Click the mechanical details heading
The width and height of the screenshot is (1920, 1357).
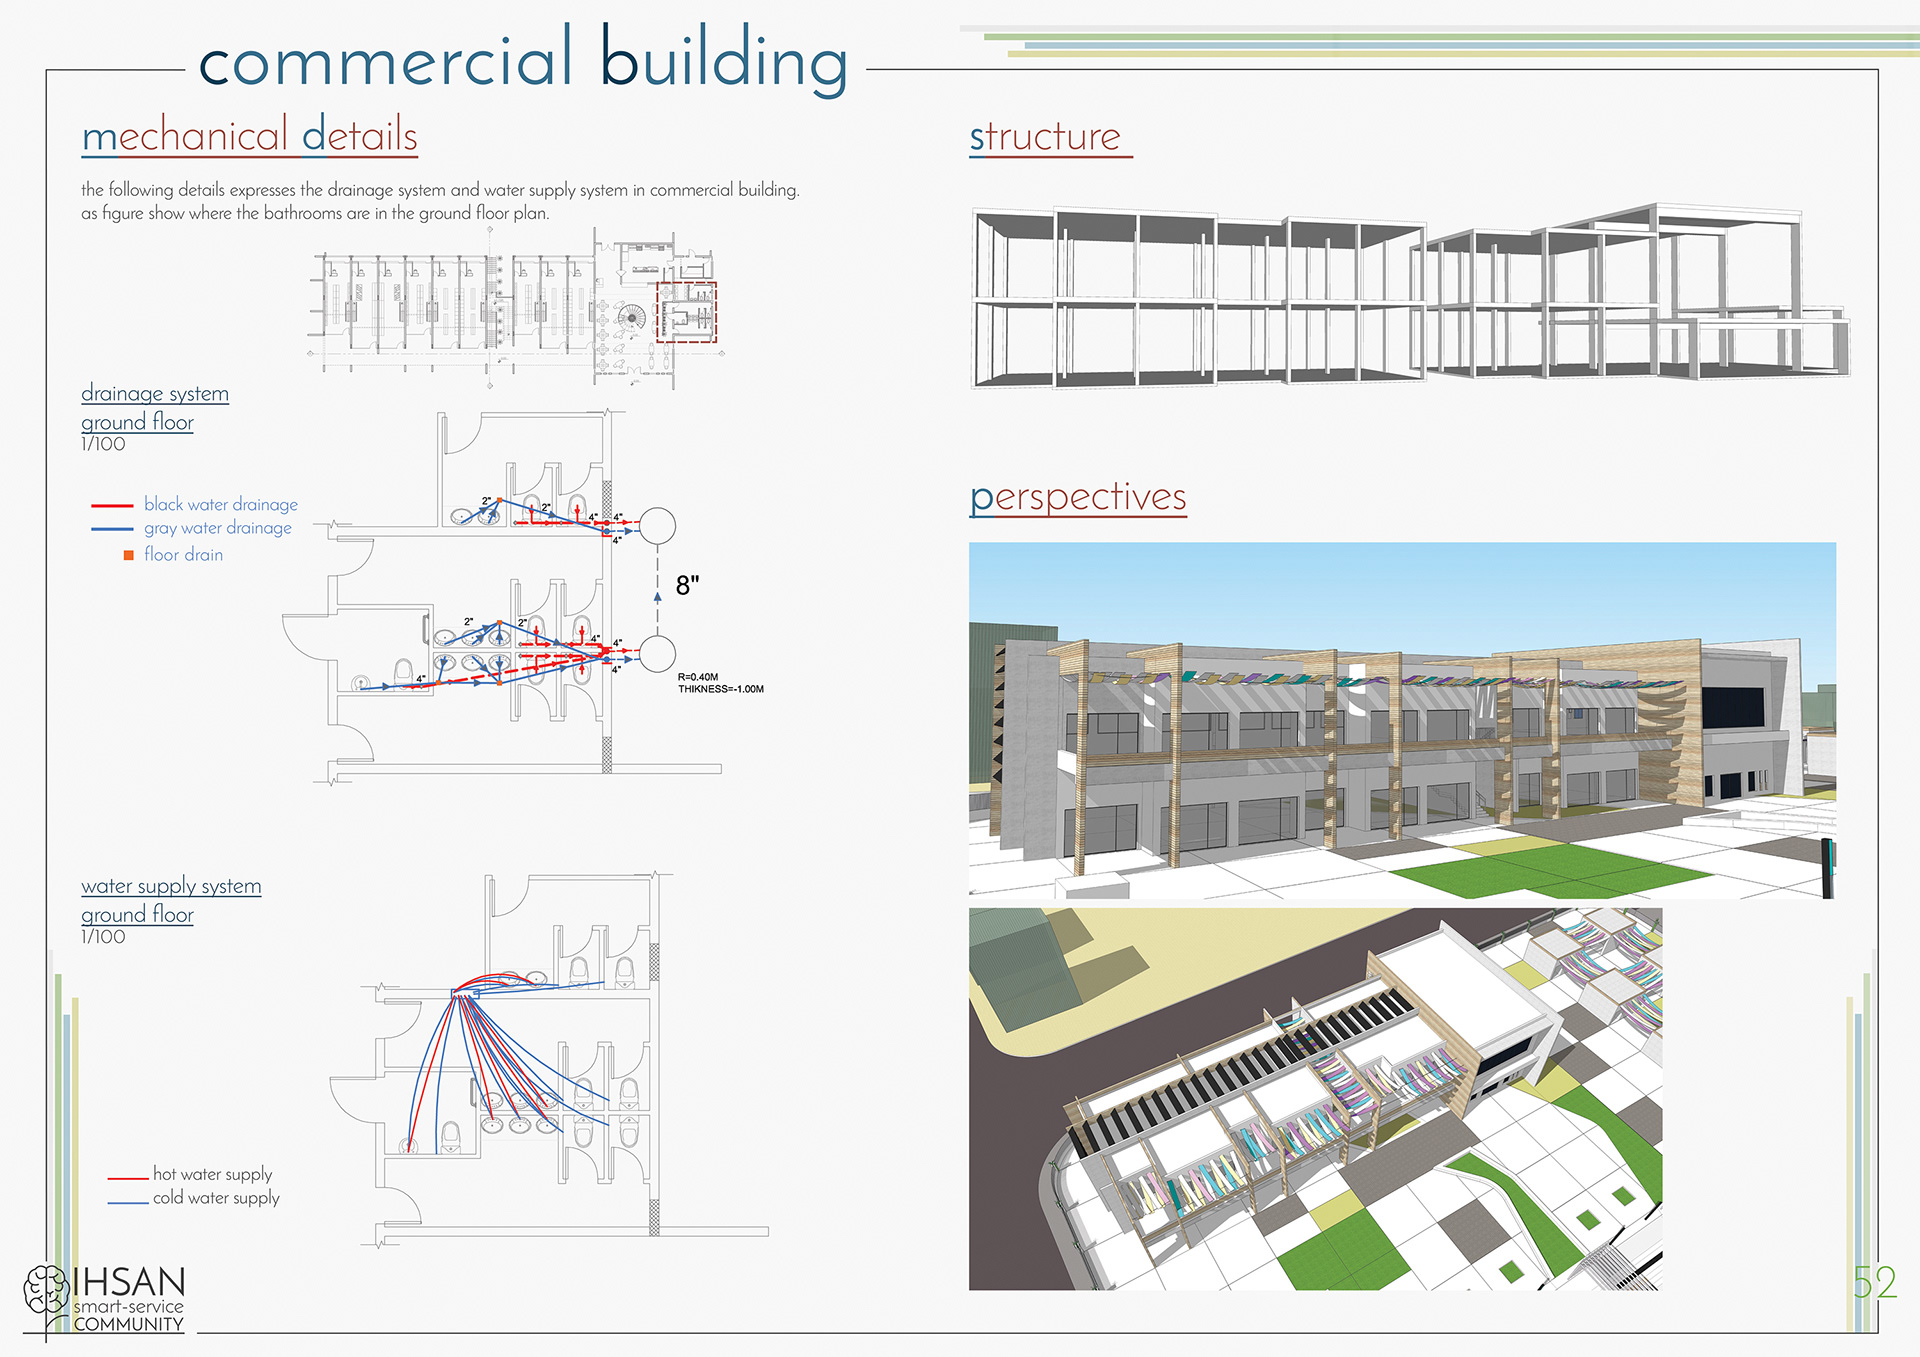click(250, 136)
